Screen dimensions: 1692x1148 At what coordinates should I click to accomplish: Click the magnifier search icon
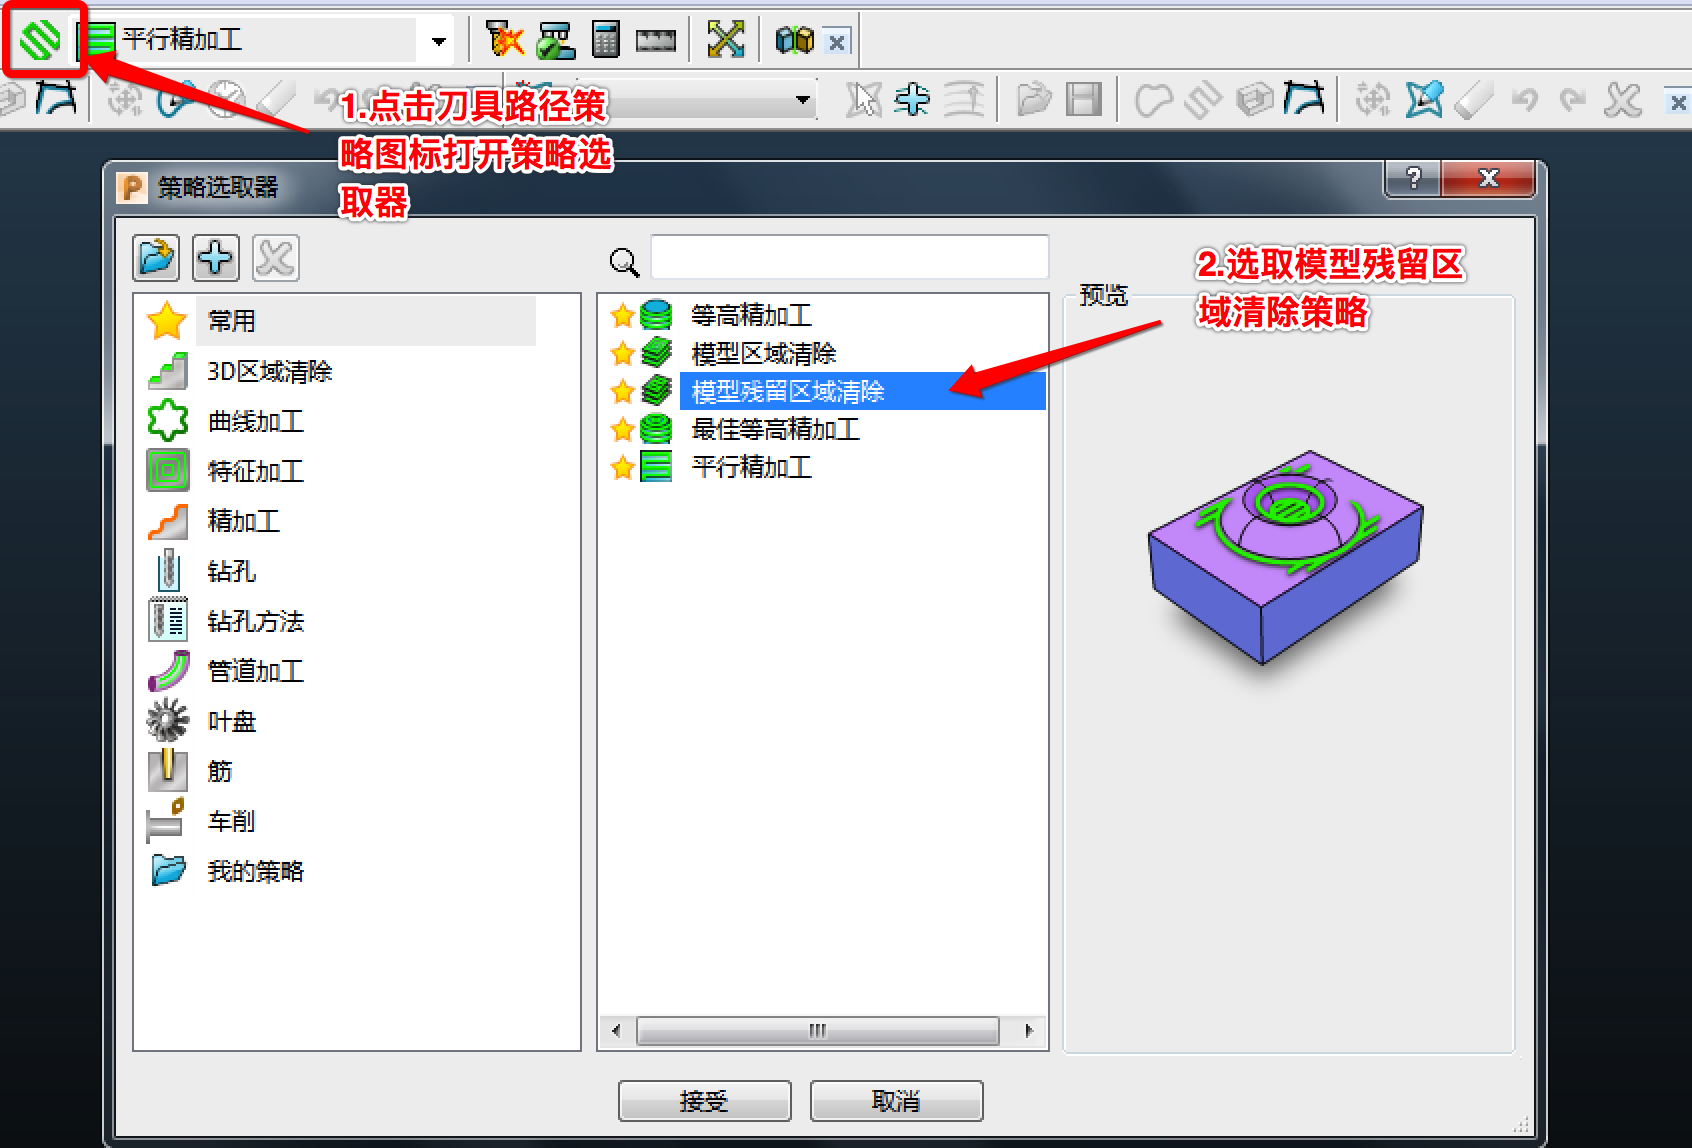tap(624, 262)
